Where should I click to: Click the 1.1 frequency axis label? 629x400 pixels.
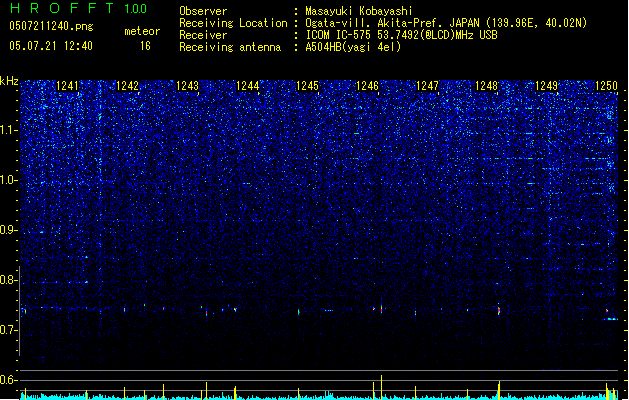point(9,130)
